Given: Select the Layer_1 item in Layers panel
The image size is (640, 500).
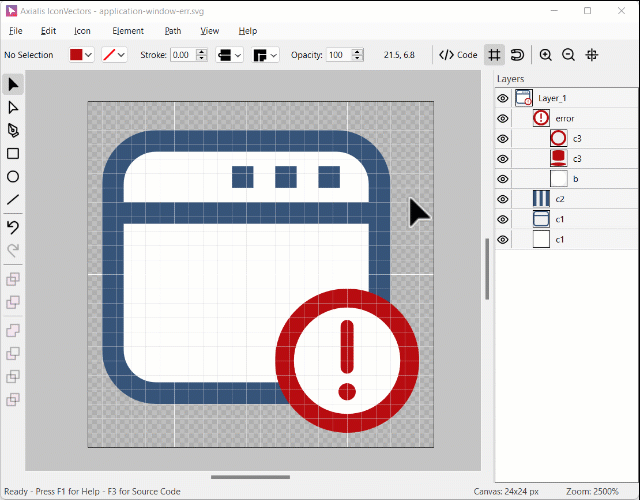Looking at the screenshot, I should [552, 98].
